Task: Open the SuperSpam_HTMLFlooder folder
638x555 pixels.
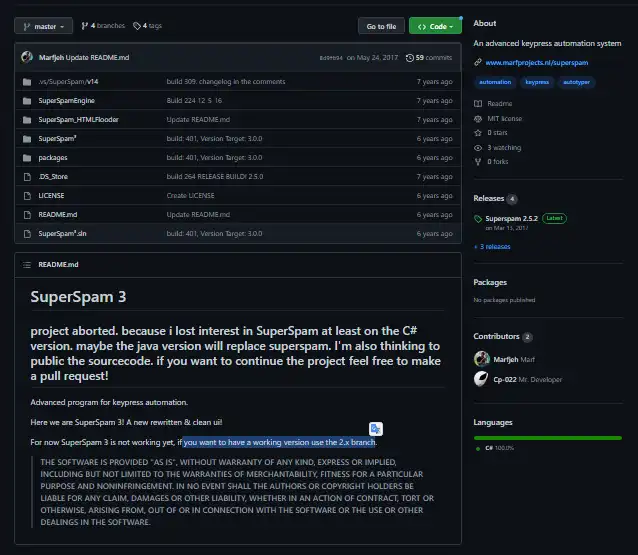Action: [79, 120]
